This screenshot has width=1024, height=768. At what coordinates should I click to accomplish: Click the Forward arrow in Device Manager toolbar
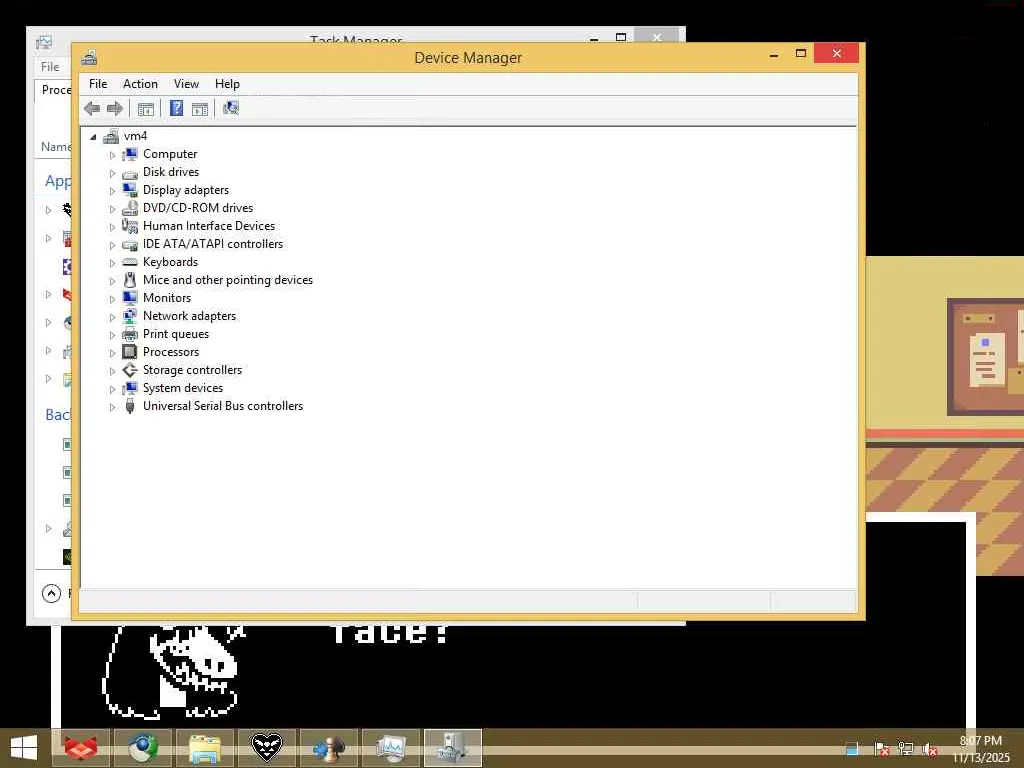coord(115,108)
